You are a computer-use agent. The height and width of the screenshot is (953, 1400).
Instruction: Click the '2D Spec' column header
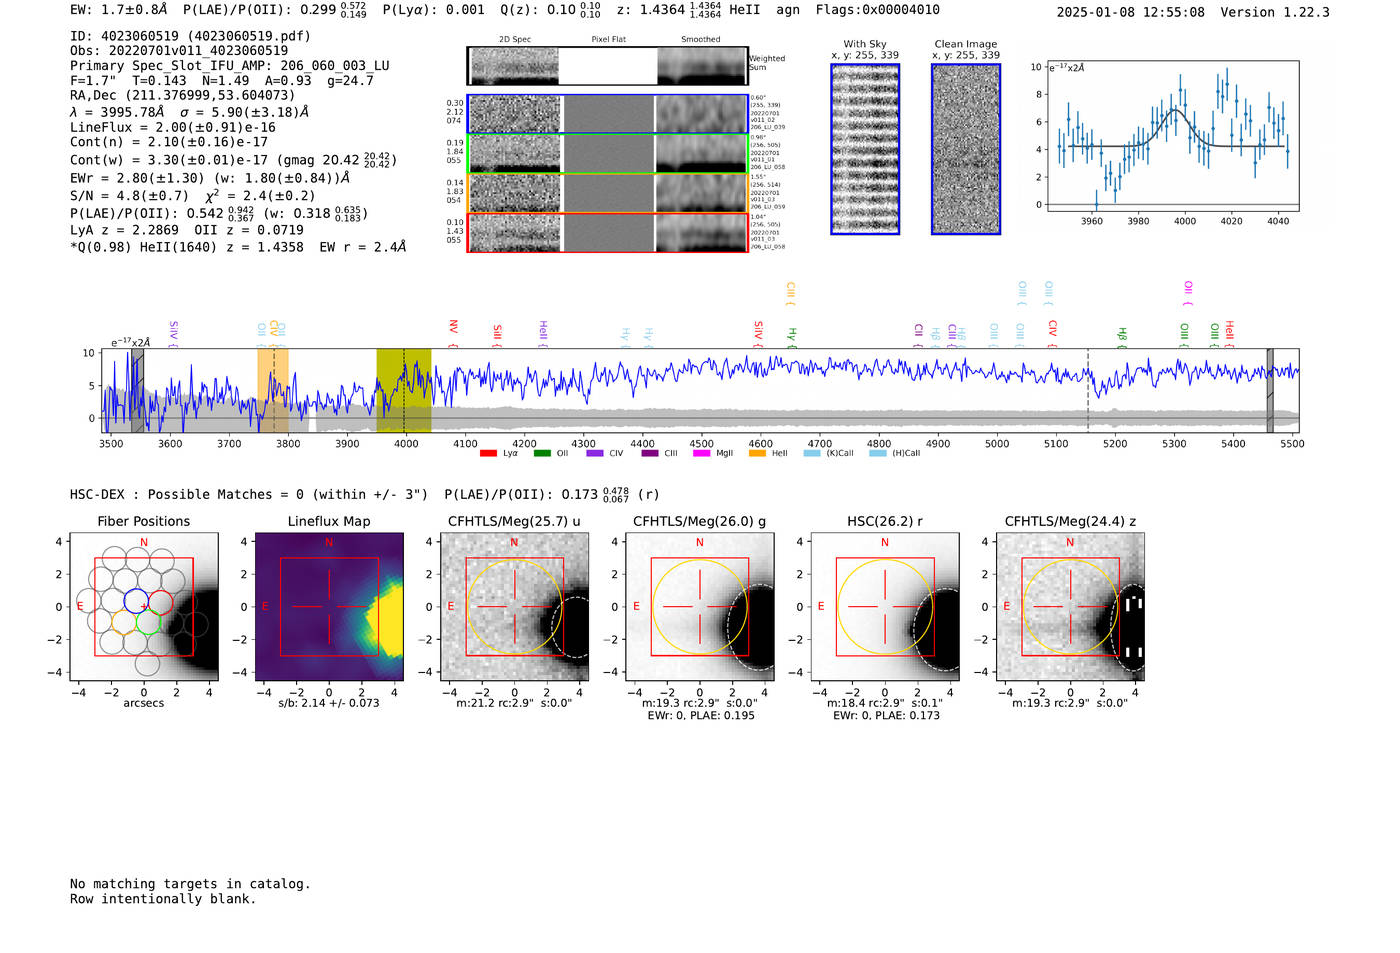[515, 40]
